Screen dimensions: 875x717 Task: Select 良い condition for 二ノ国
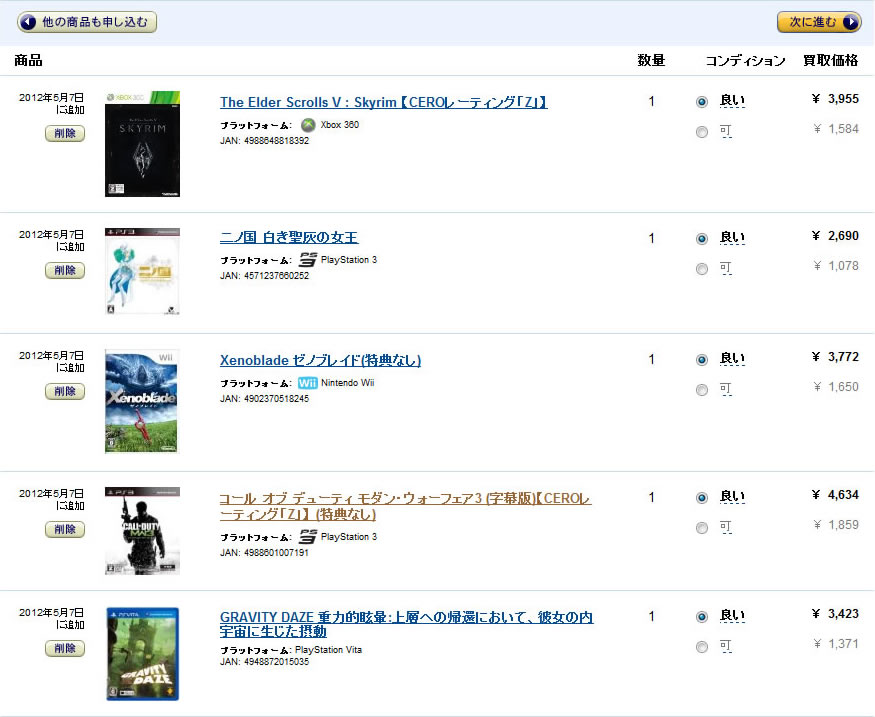tap(702, 239)
